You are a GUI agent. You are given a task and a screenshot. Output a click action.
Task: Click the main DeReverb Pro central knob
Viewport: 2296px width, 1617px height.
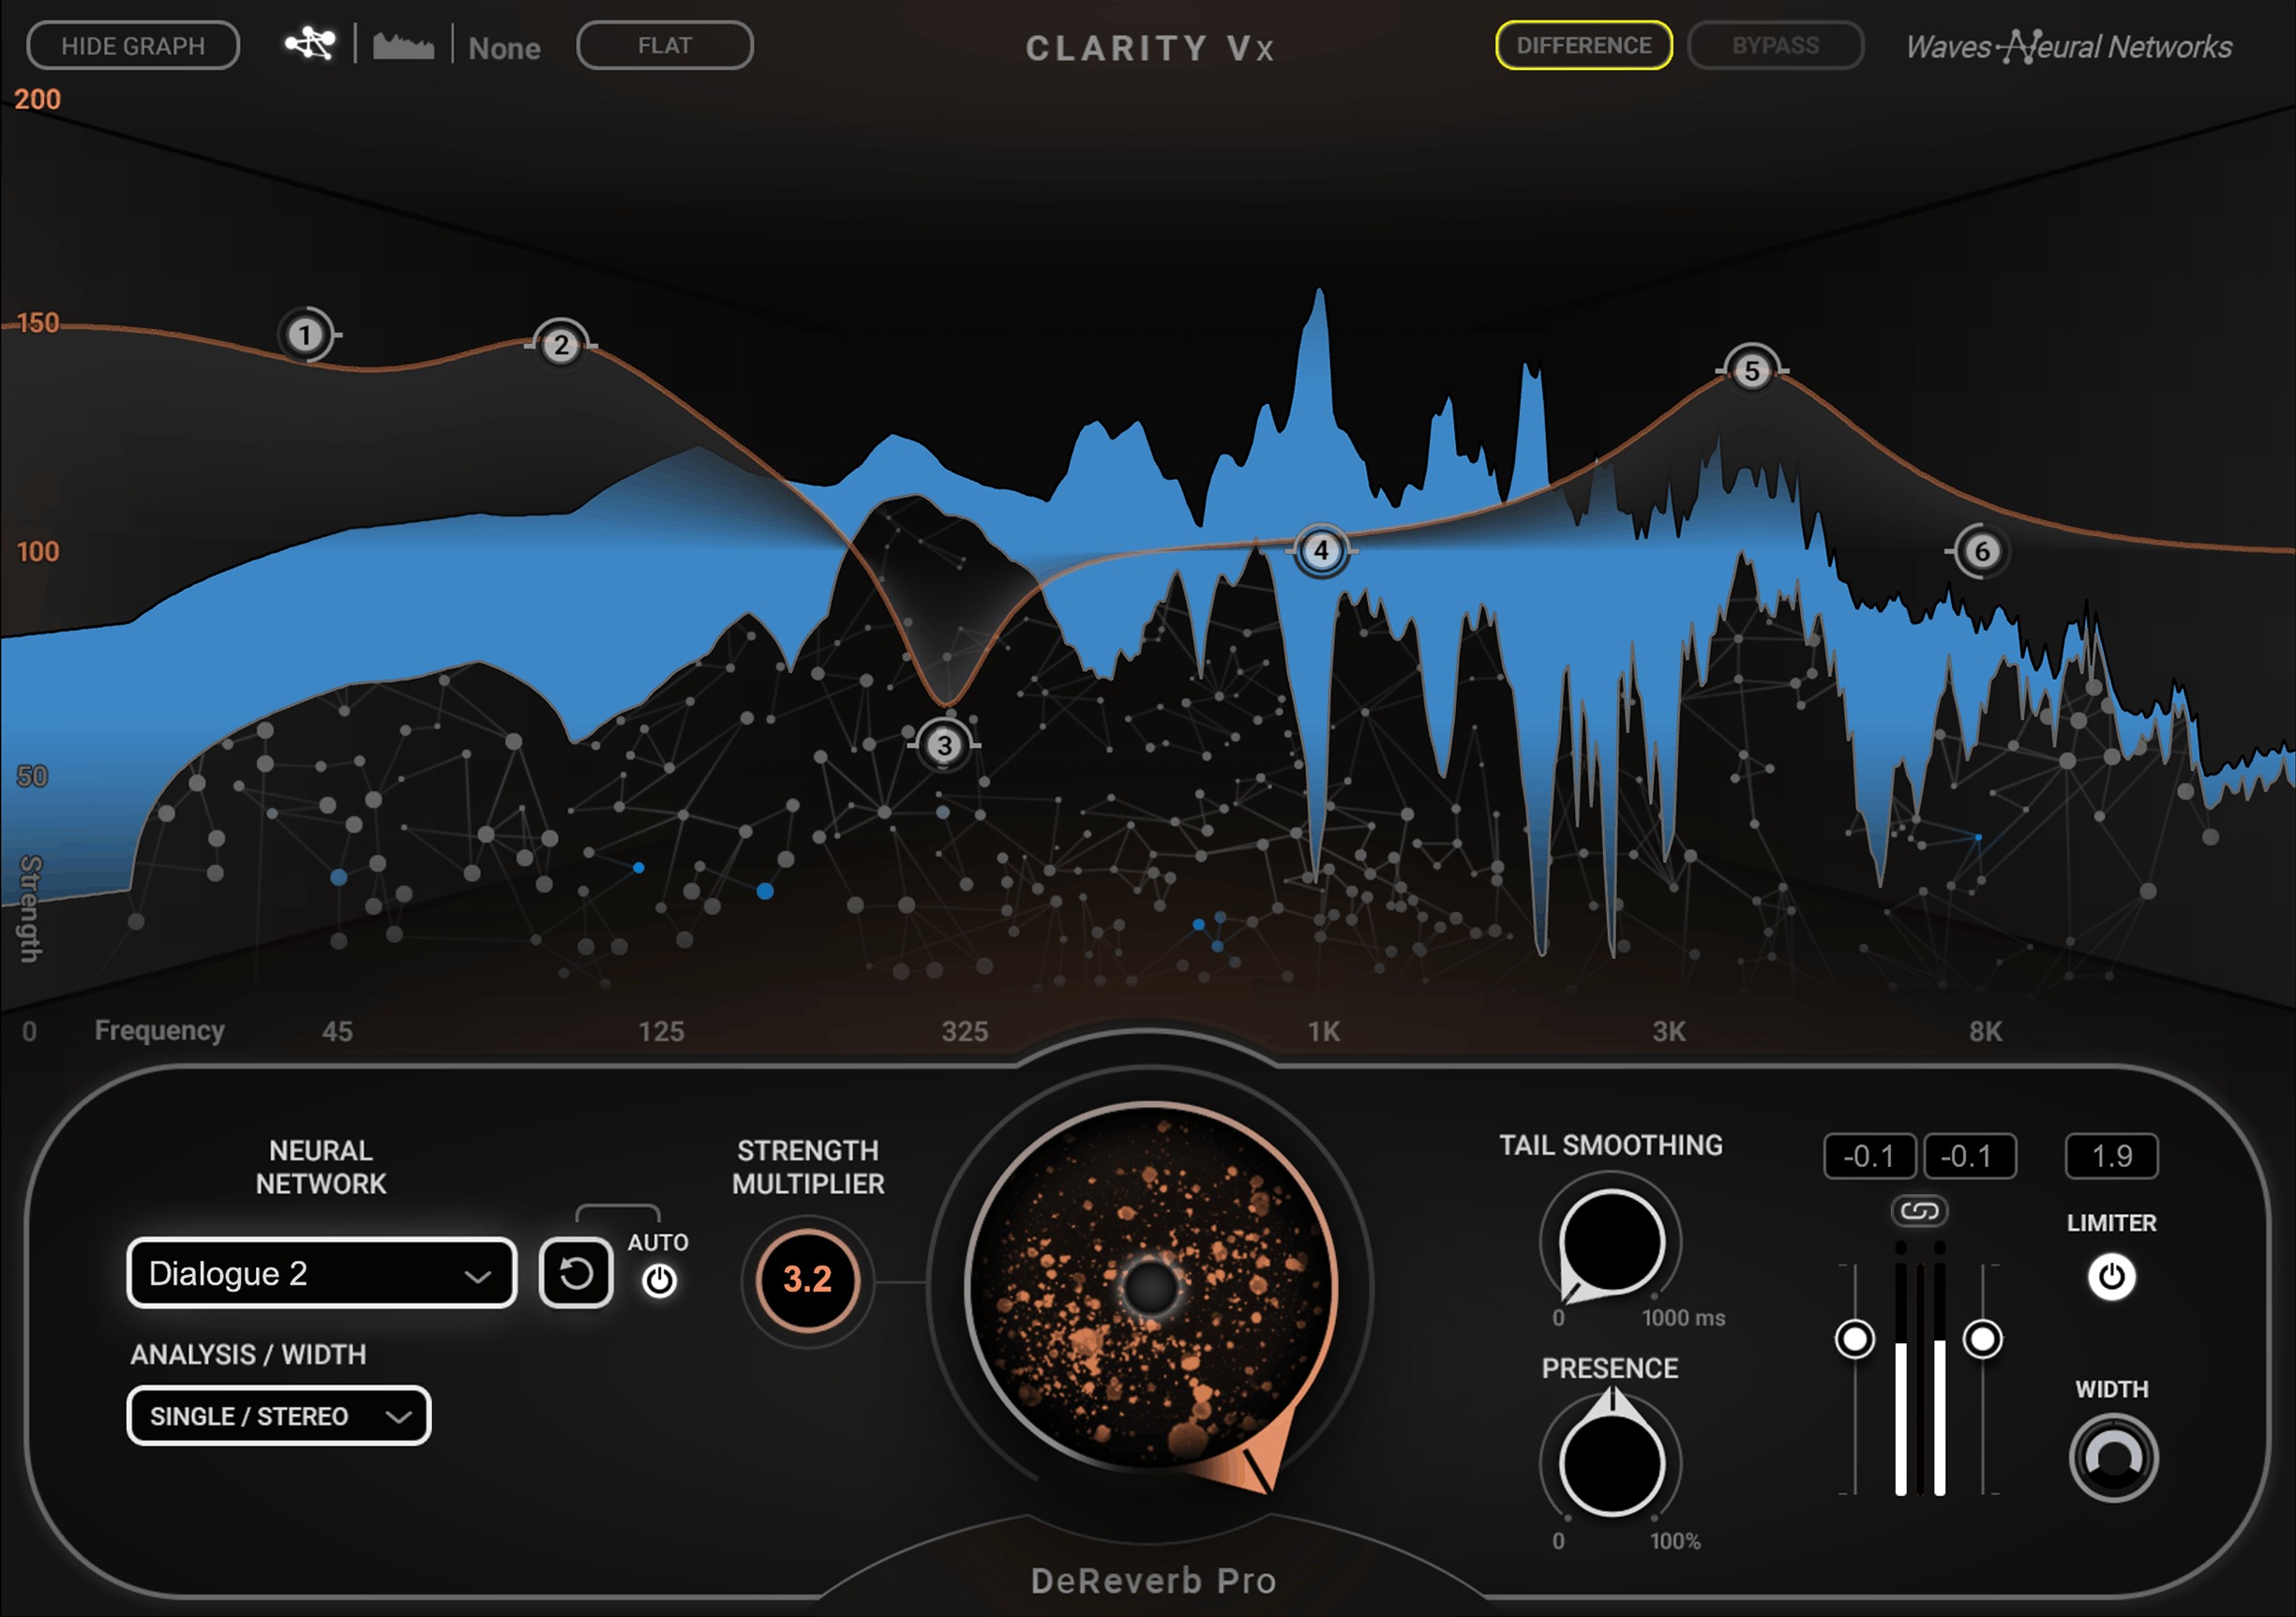pyautogui.click(x=1150, y=1287)
